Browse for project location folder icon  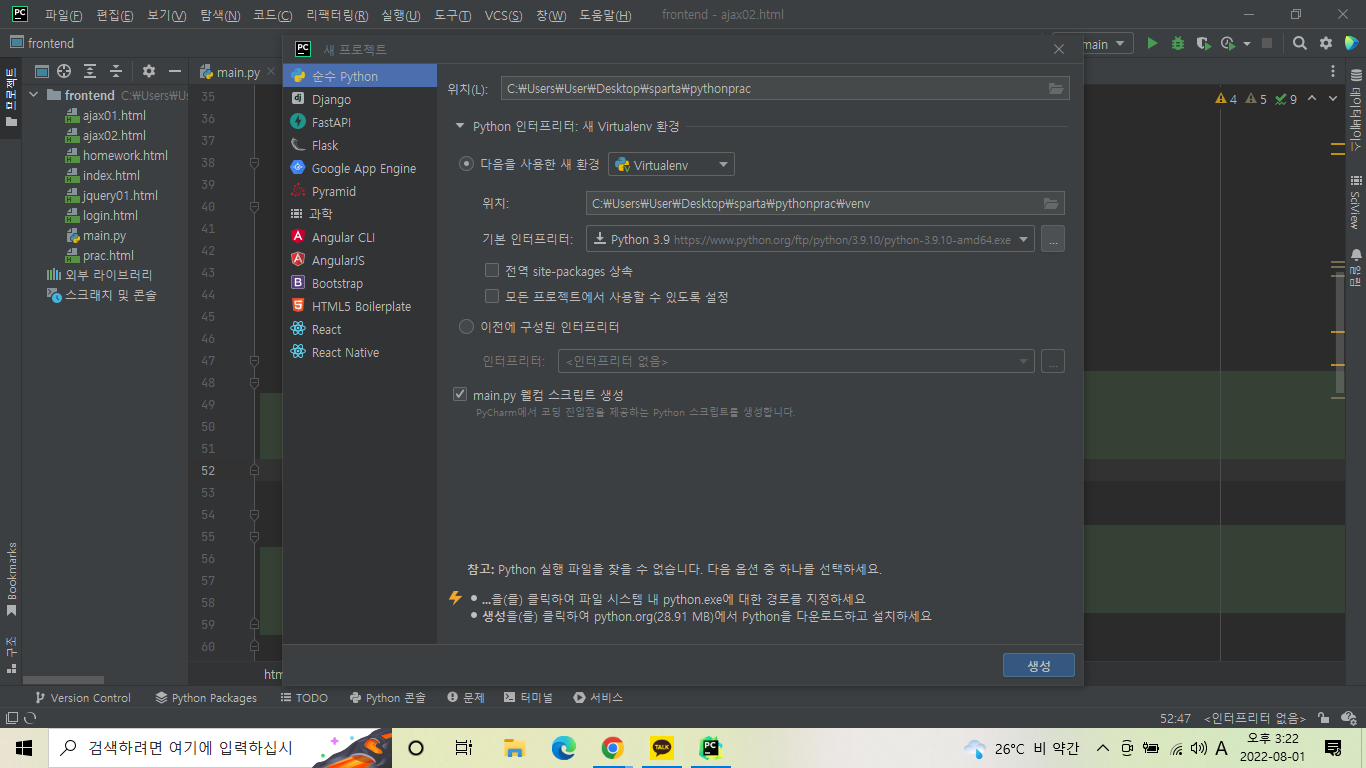(1056, 88)
